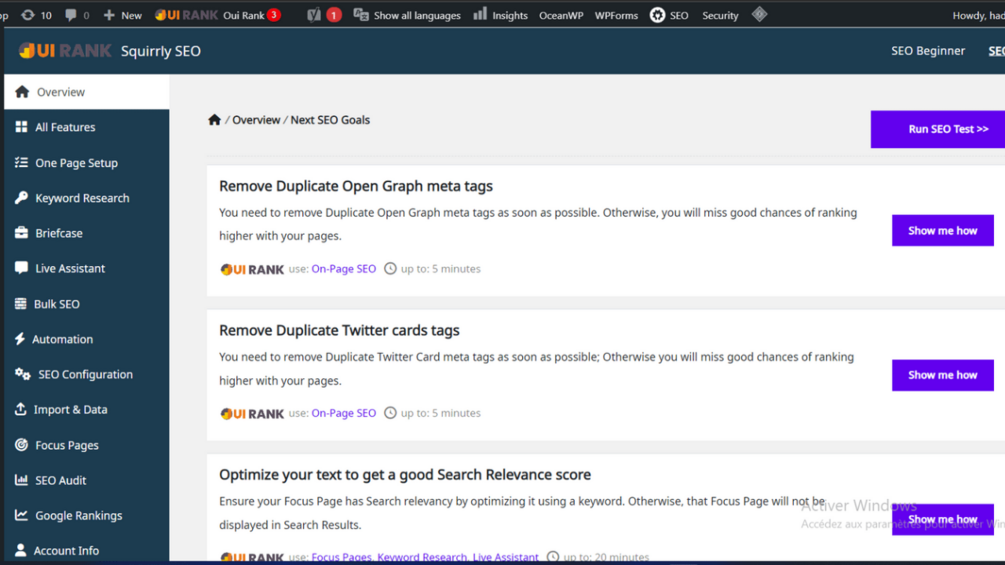The width and height of the screenshot is (1005, 565).
Task: Click the Automation lightning bolt icon
Action: coord(20,339)
